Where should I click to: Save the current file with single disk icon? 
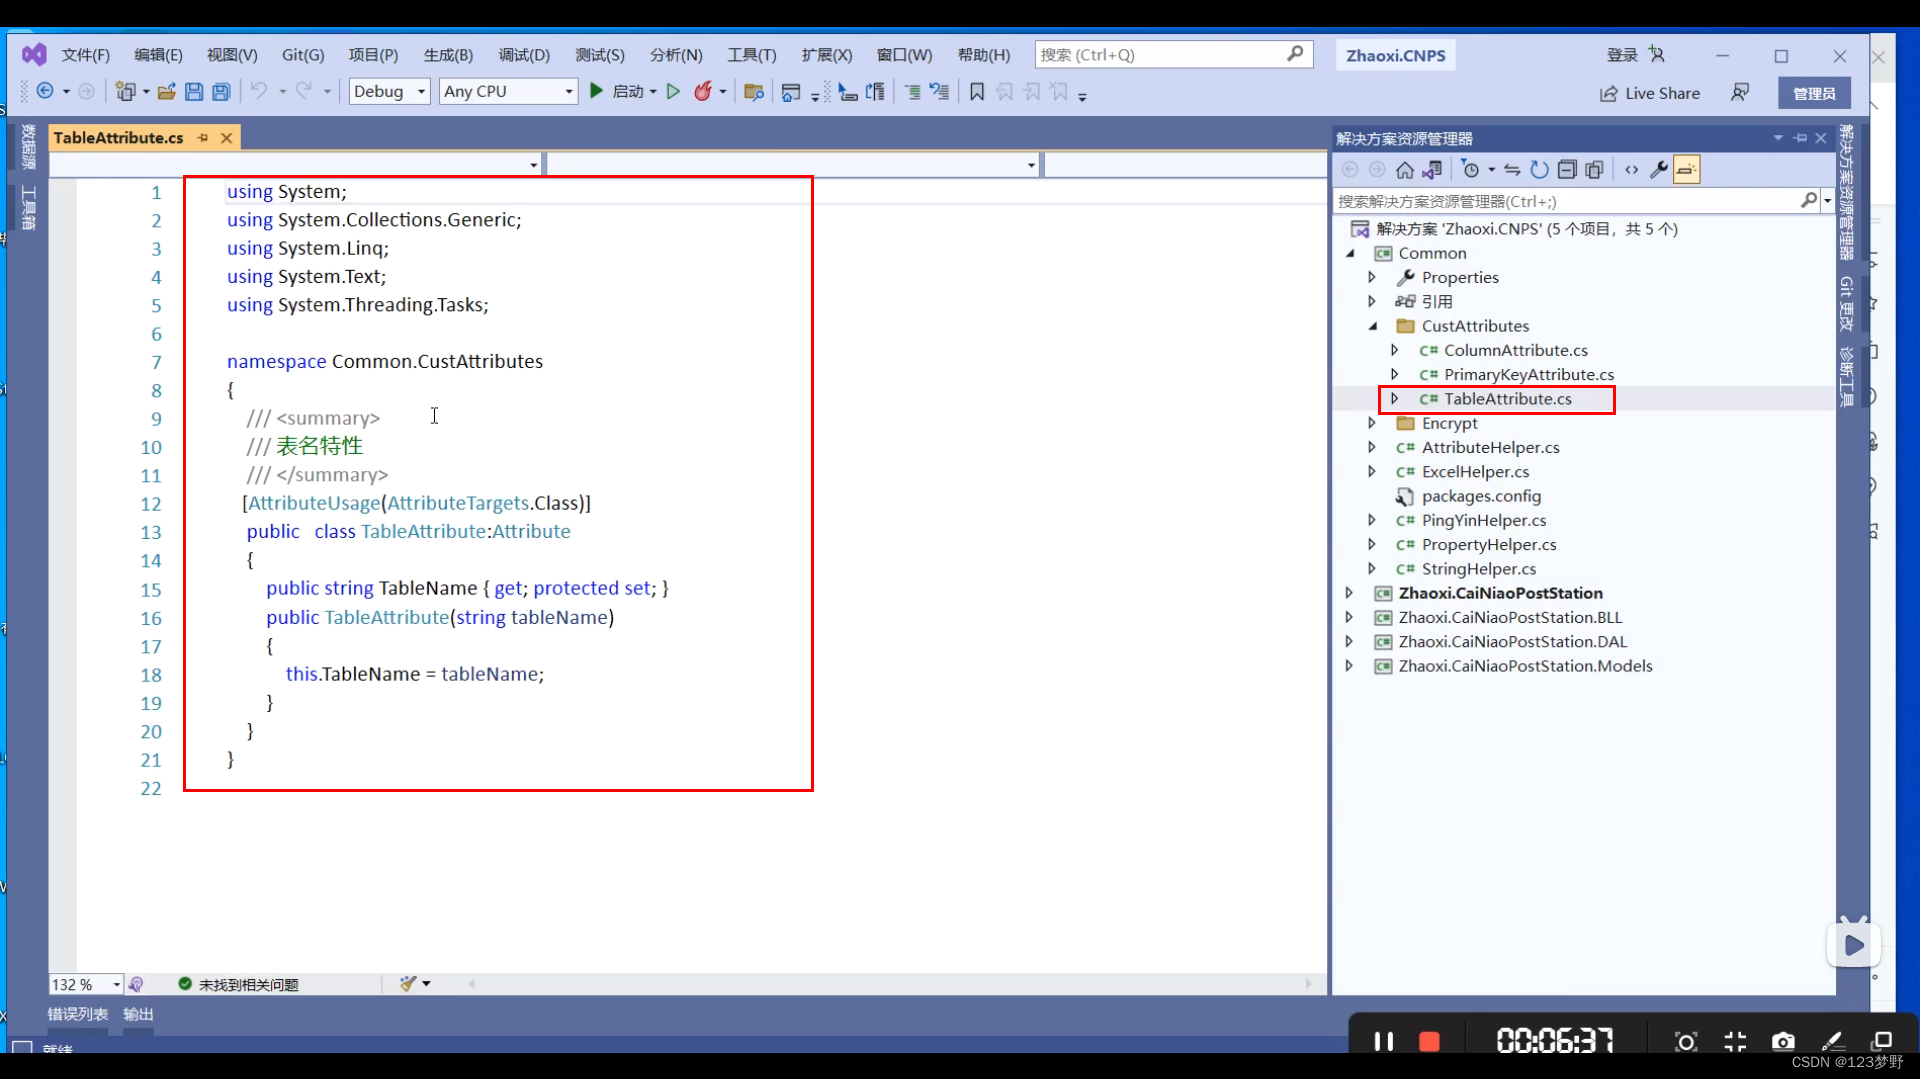[194, 91]
